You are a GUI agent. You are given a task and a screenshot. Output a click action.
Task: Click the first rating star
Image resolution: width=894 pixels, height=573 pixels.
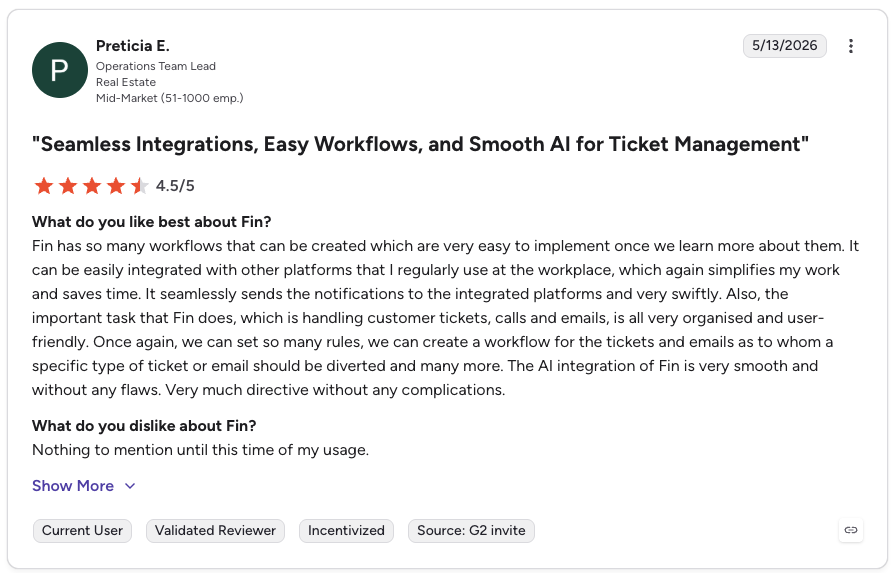point(44,186)
